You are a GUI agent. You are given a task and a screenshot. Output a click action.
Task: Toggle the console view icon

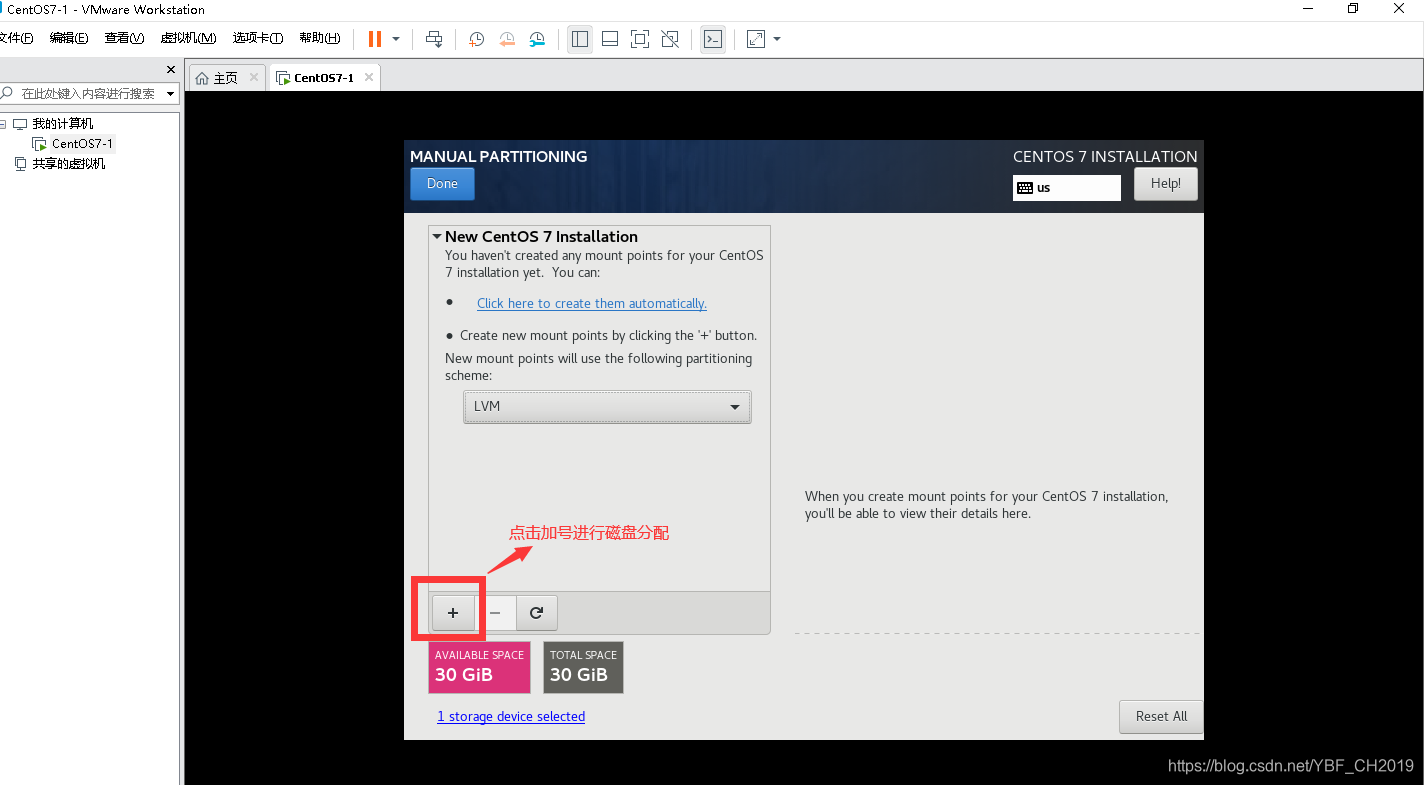[713, 39]
